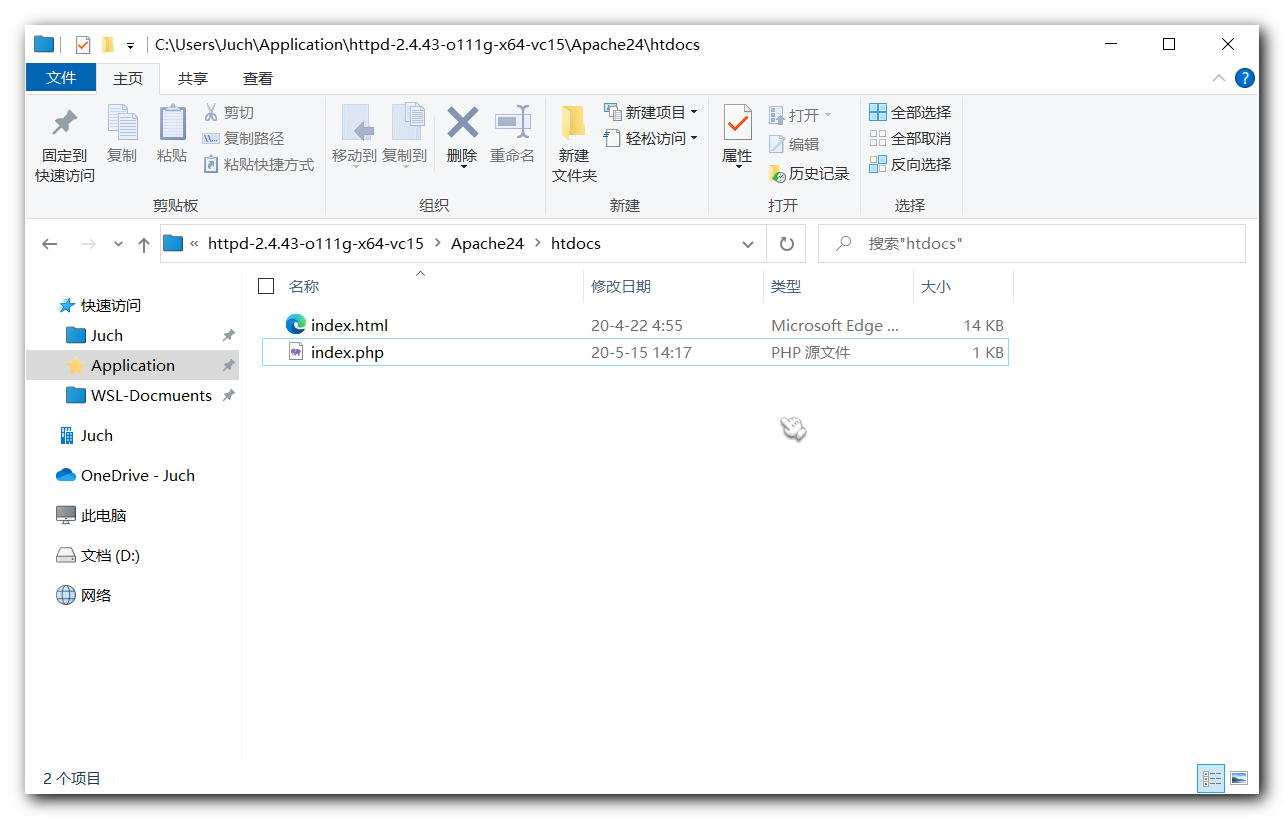The height and width of the screenshot is (819, 1284).
Task: Click the refresh button beside address bar
Action: coord(787,244)
